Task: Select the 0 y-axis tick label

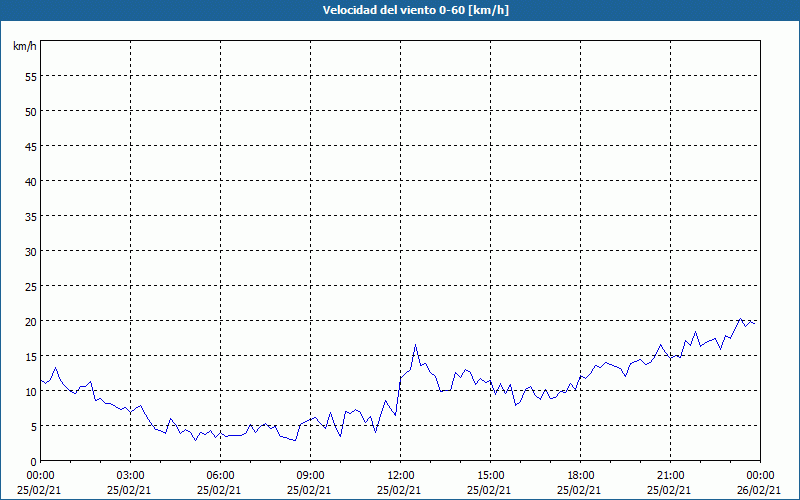Action: [34, 462]
